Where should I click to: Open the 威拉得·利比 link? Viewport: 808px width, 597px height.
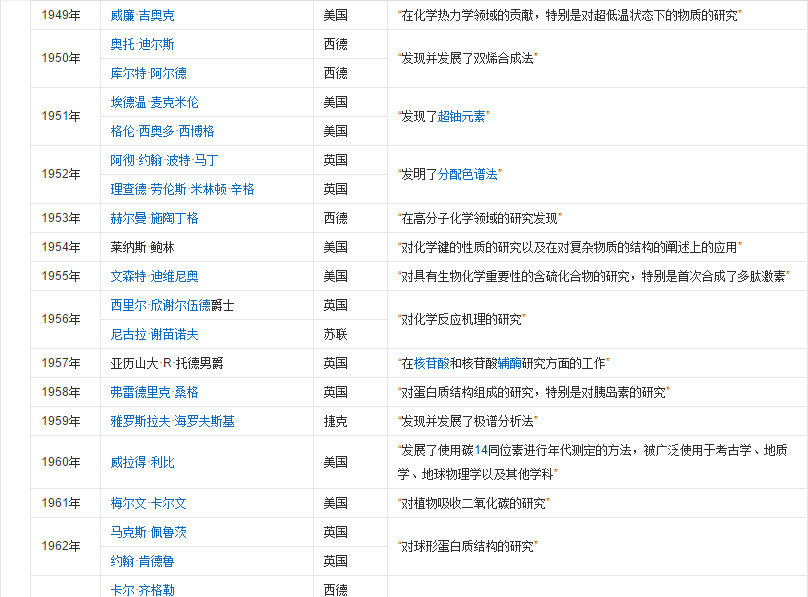142,462
